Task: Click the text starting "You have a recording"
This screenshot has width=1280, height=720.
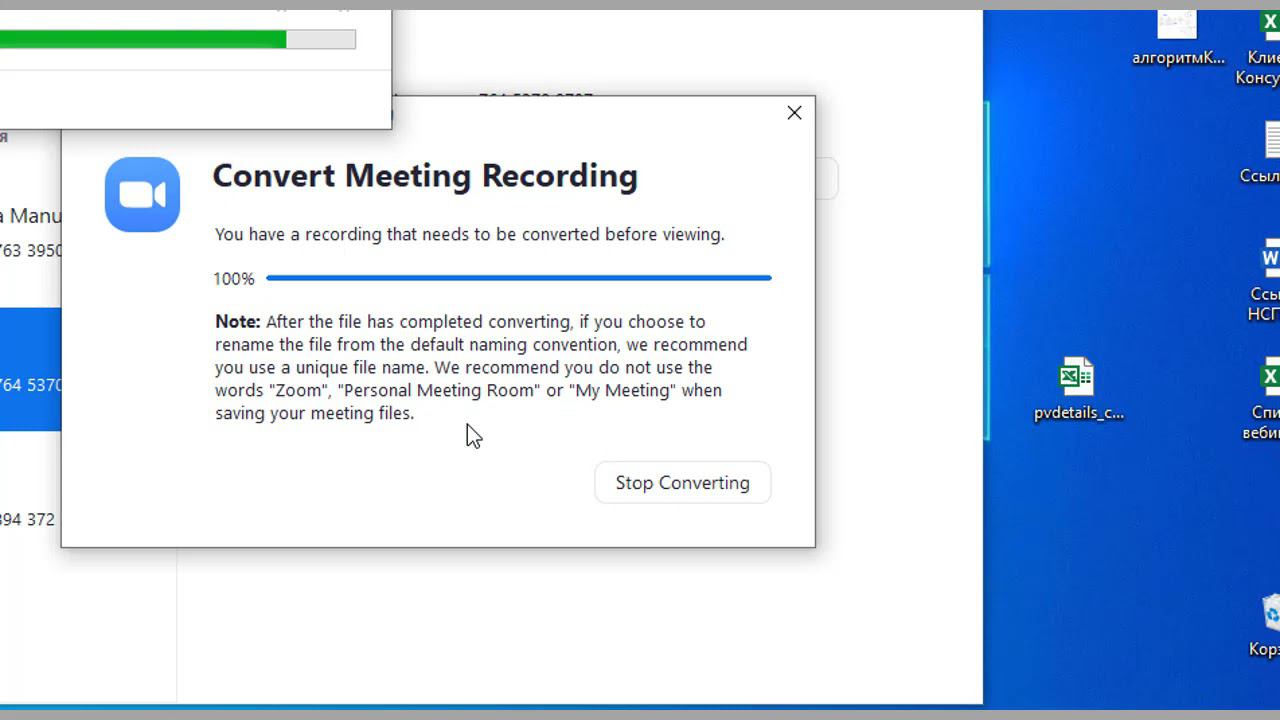Action: pos(469,234)
